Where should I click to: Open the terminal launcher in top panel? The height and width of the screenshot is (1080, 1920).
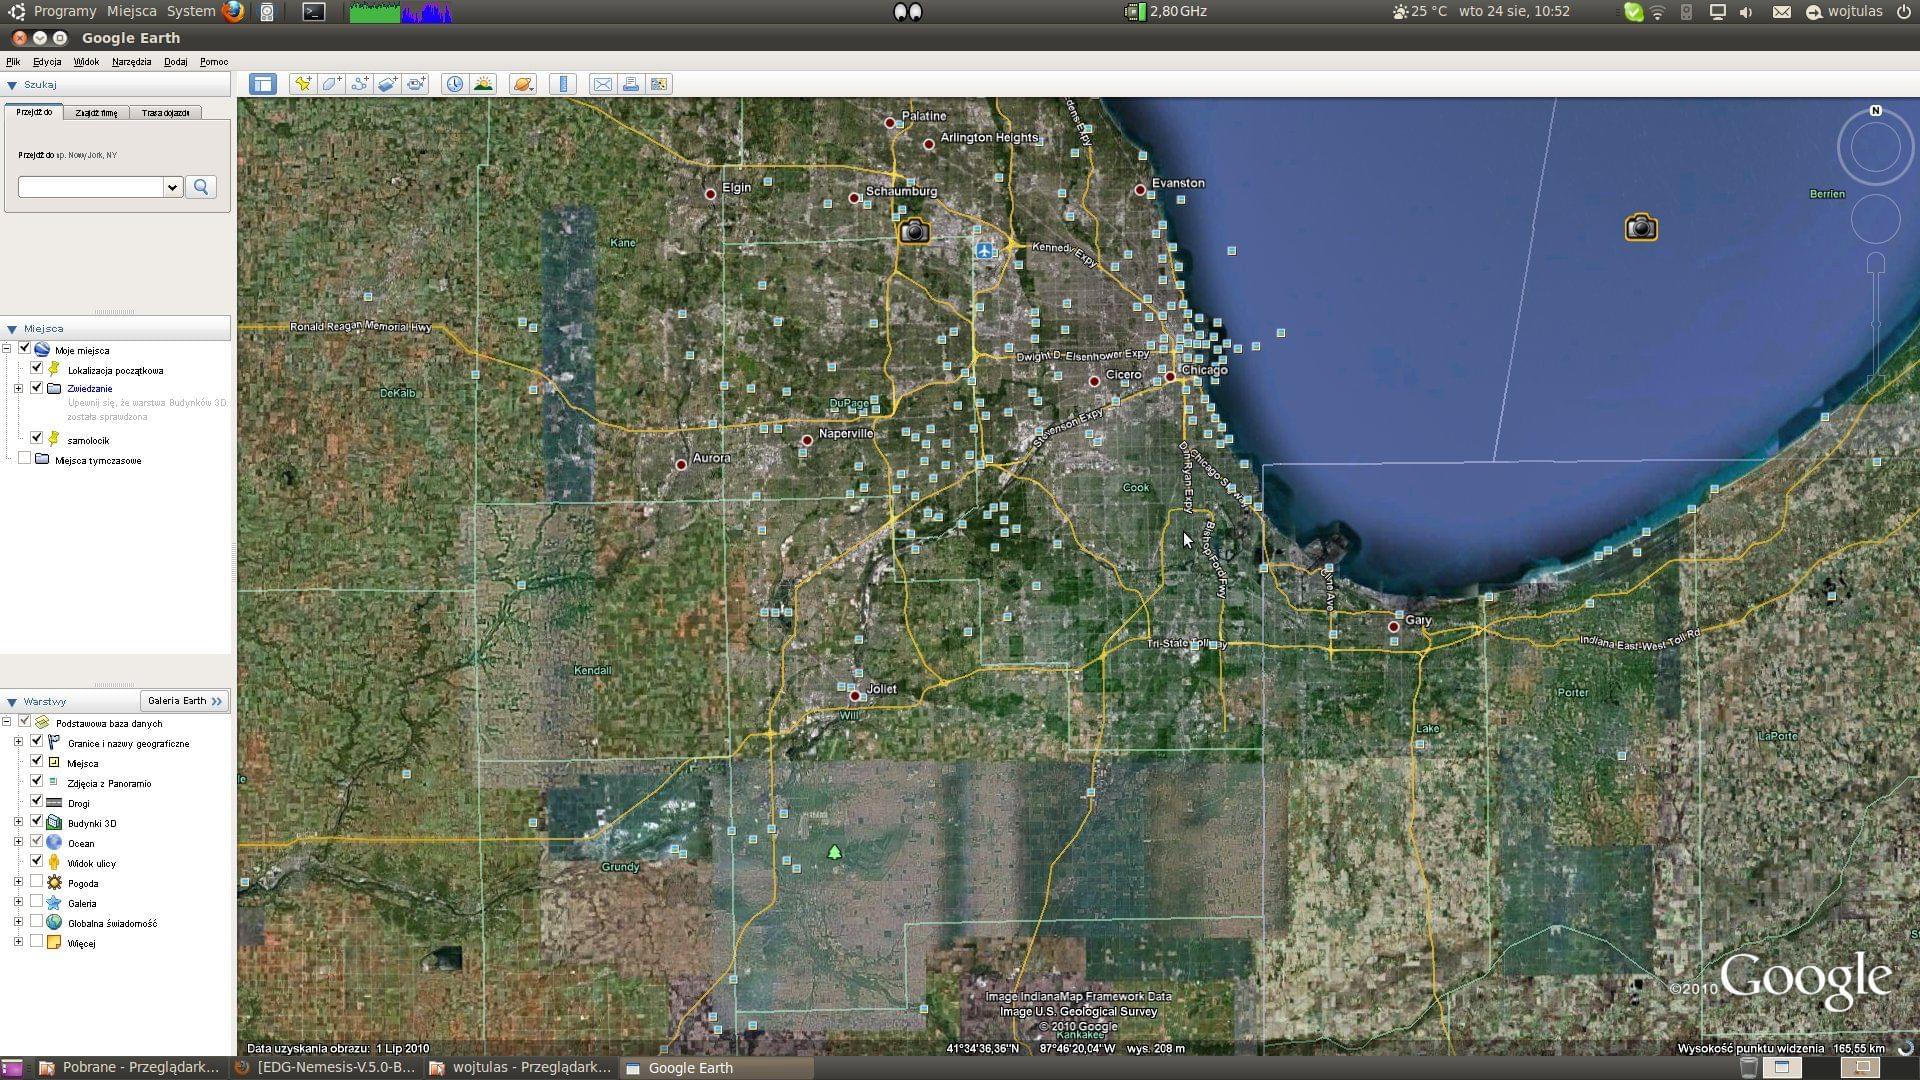coord(314,12)
